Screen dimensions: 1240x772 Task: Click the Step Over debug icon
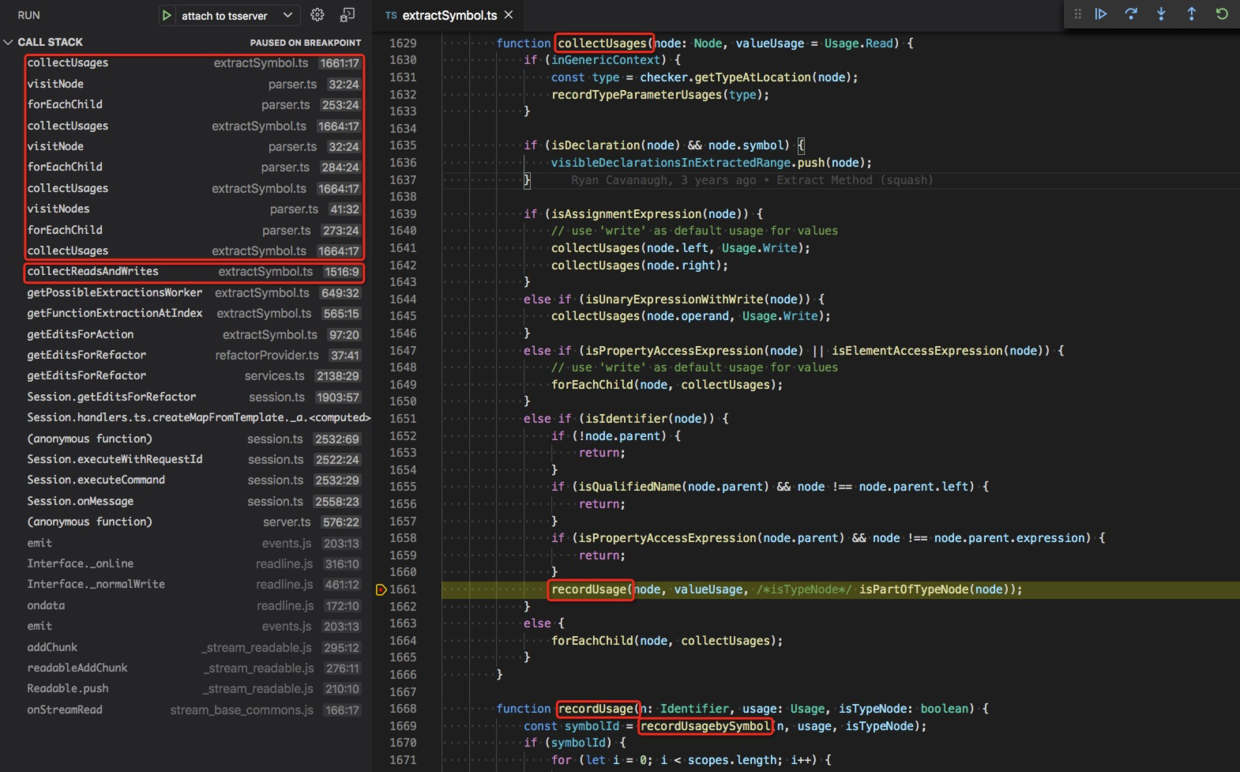(1131, 13)
